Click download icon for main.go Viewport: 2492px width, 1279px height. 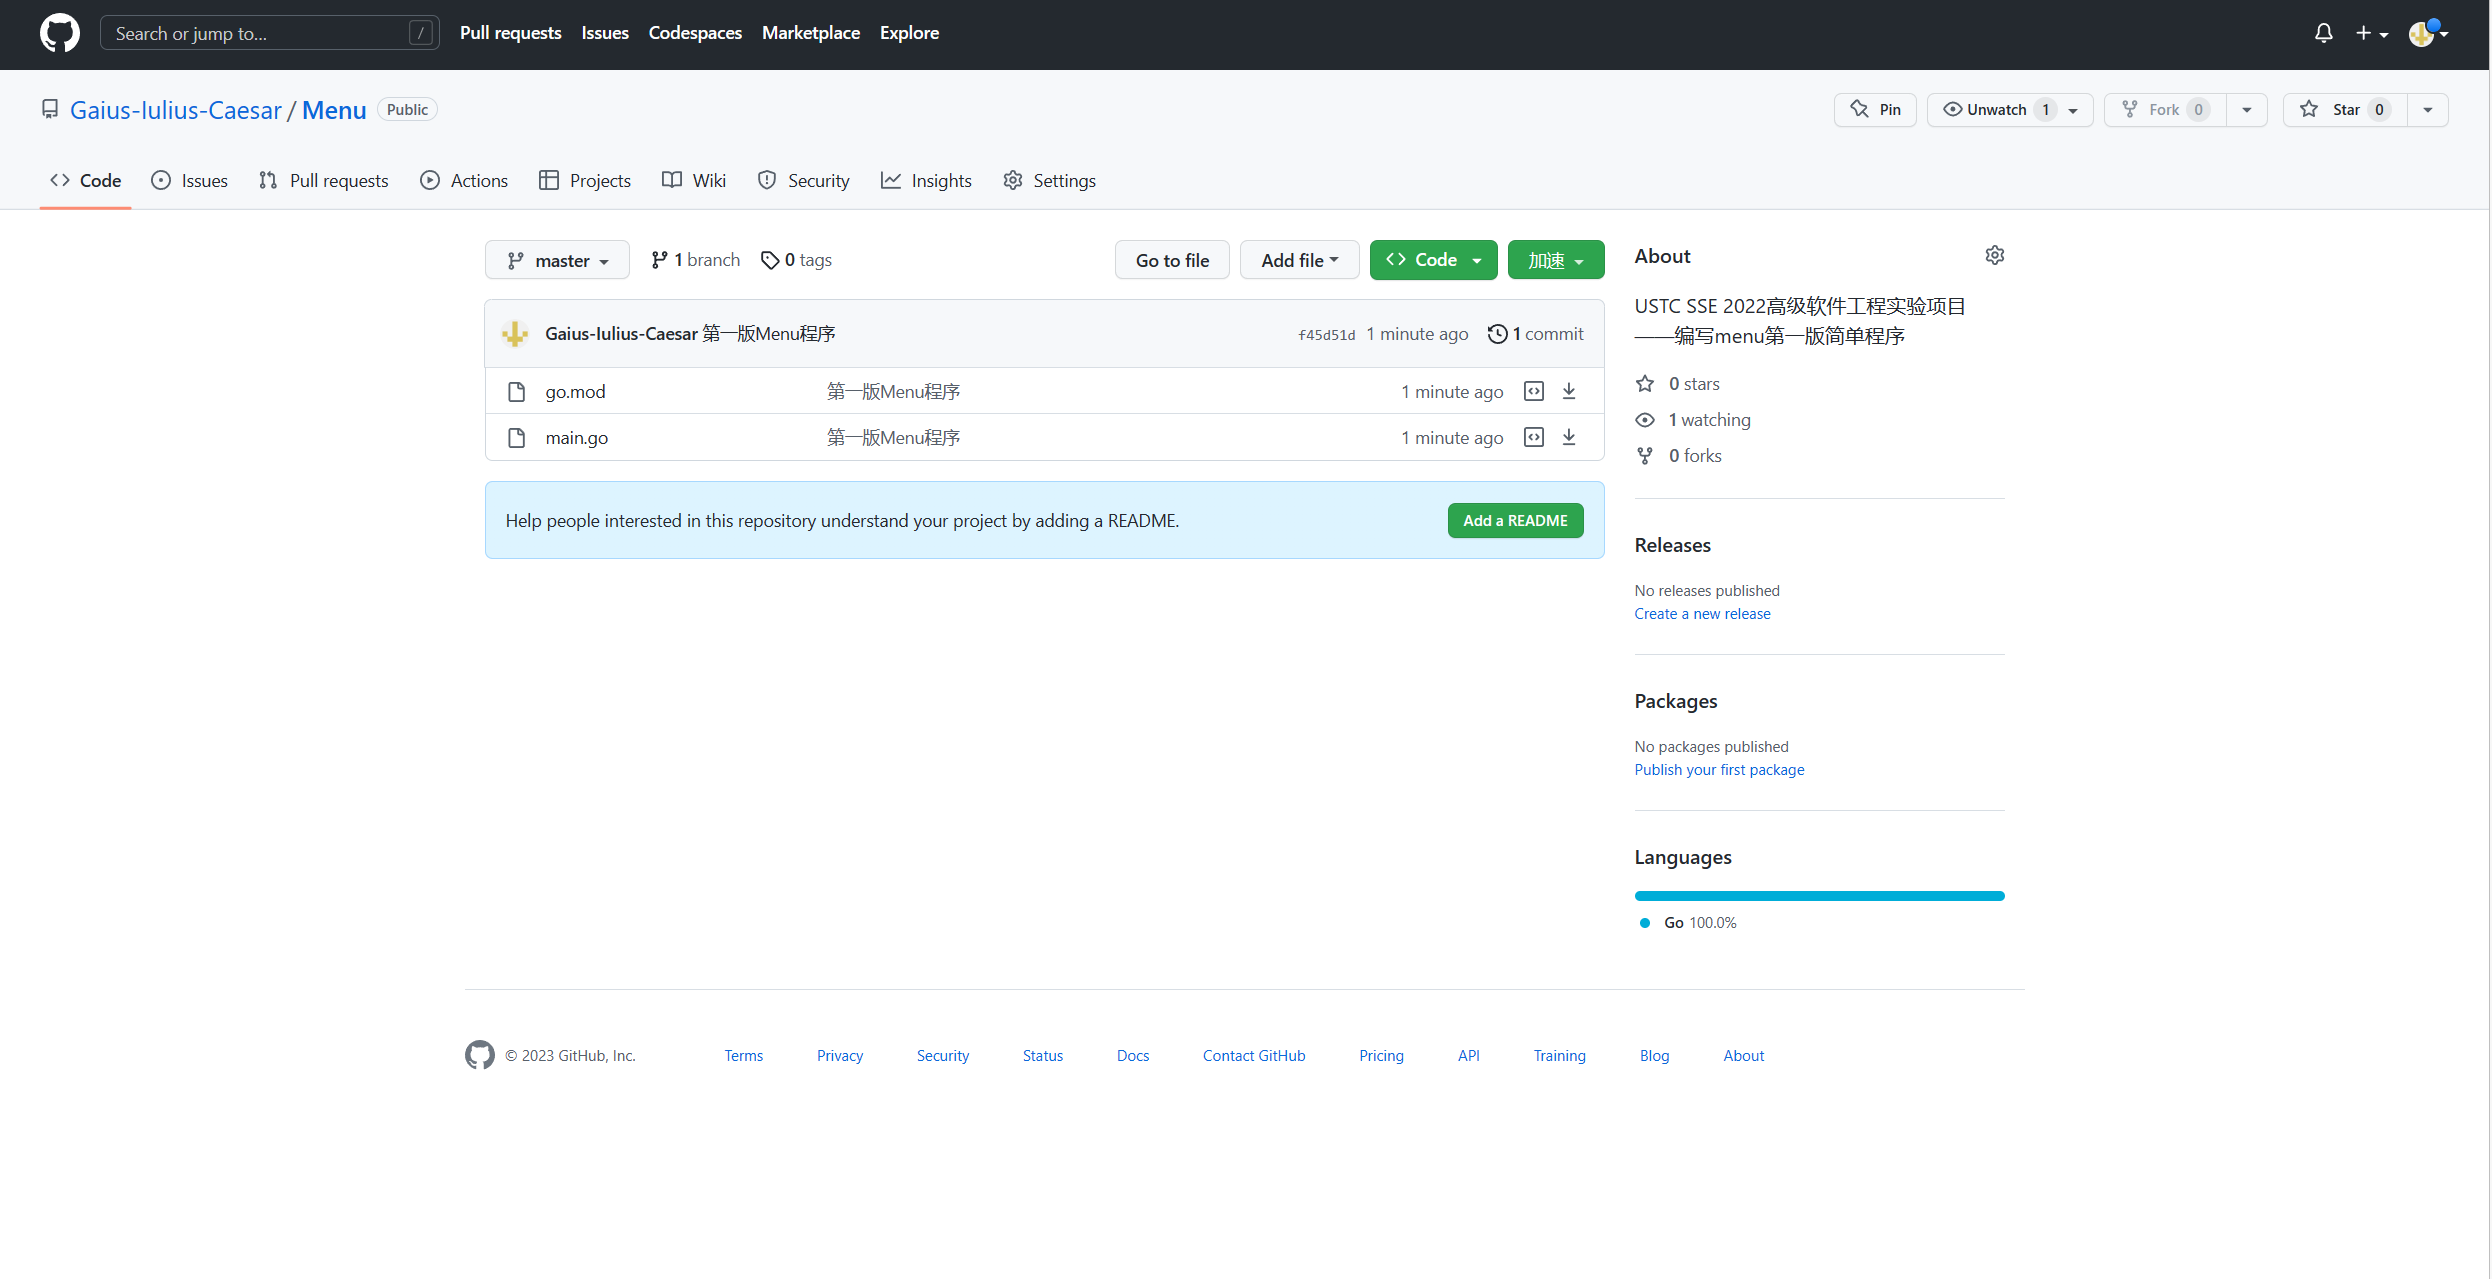tap(1569, 437)
